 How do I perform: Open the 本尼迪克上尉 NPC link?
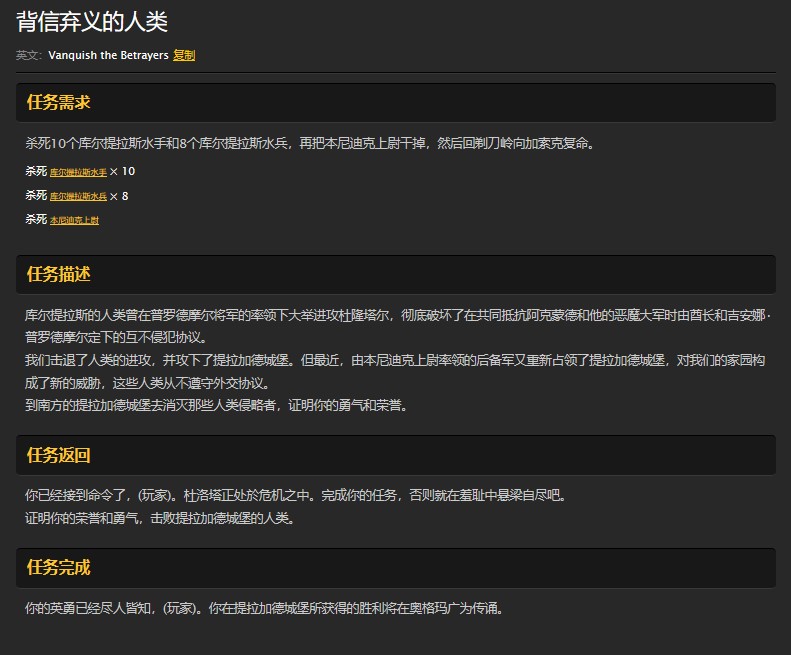point(74,220)
